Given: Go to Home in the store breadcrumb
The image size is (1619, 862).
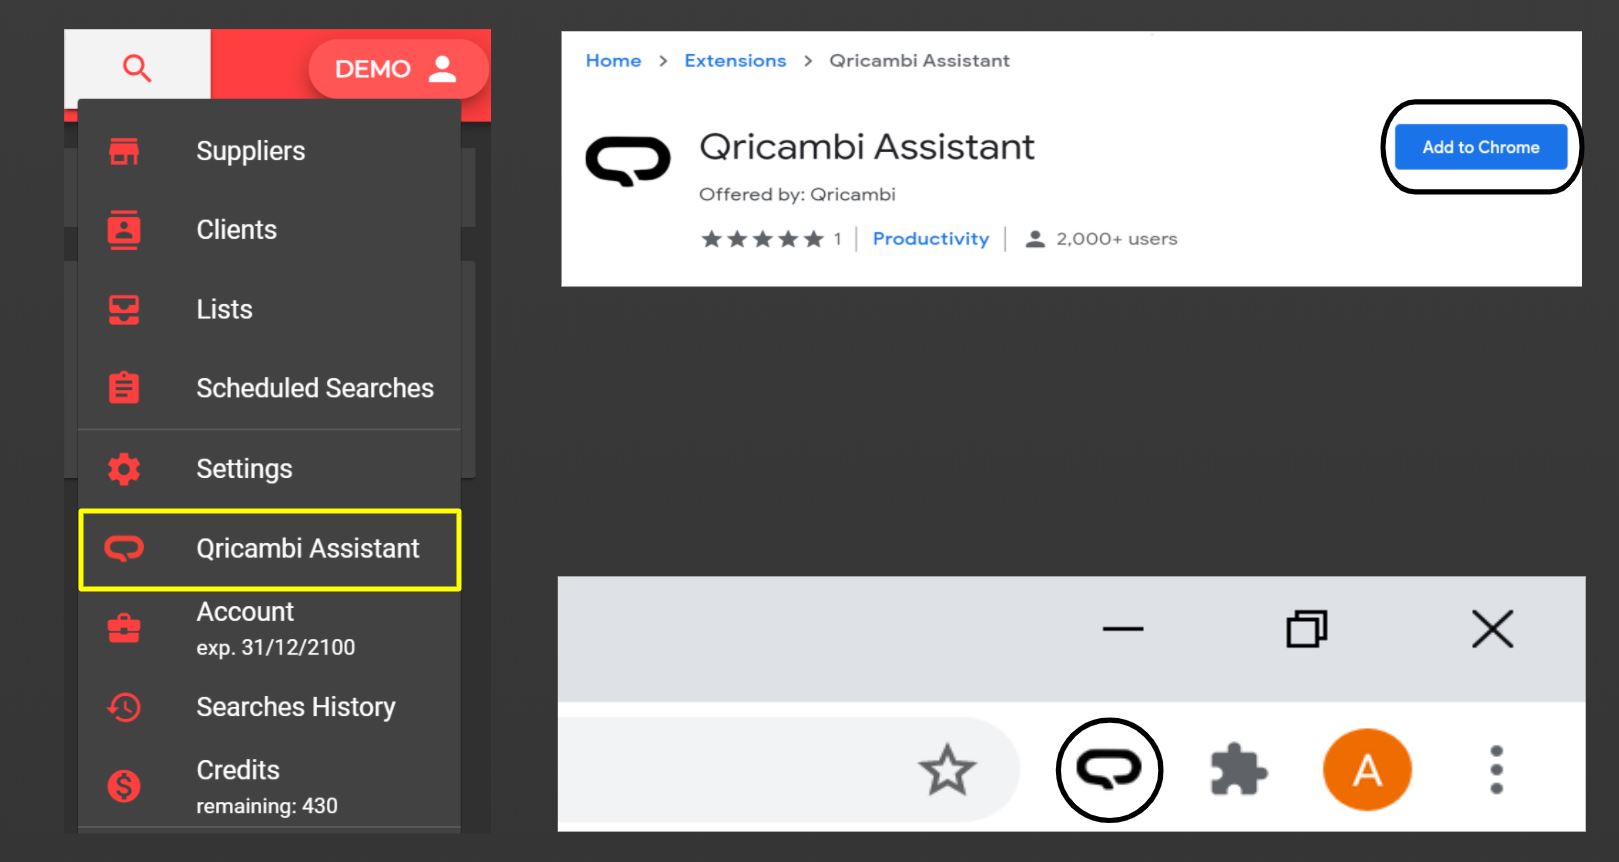Looking at the screenshot, I should point(613,61).
